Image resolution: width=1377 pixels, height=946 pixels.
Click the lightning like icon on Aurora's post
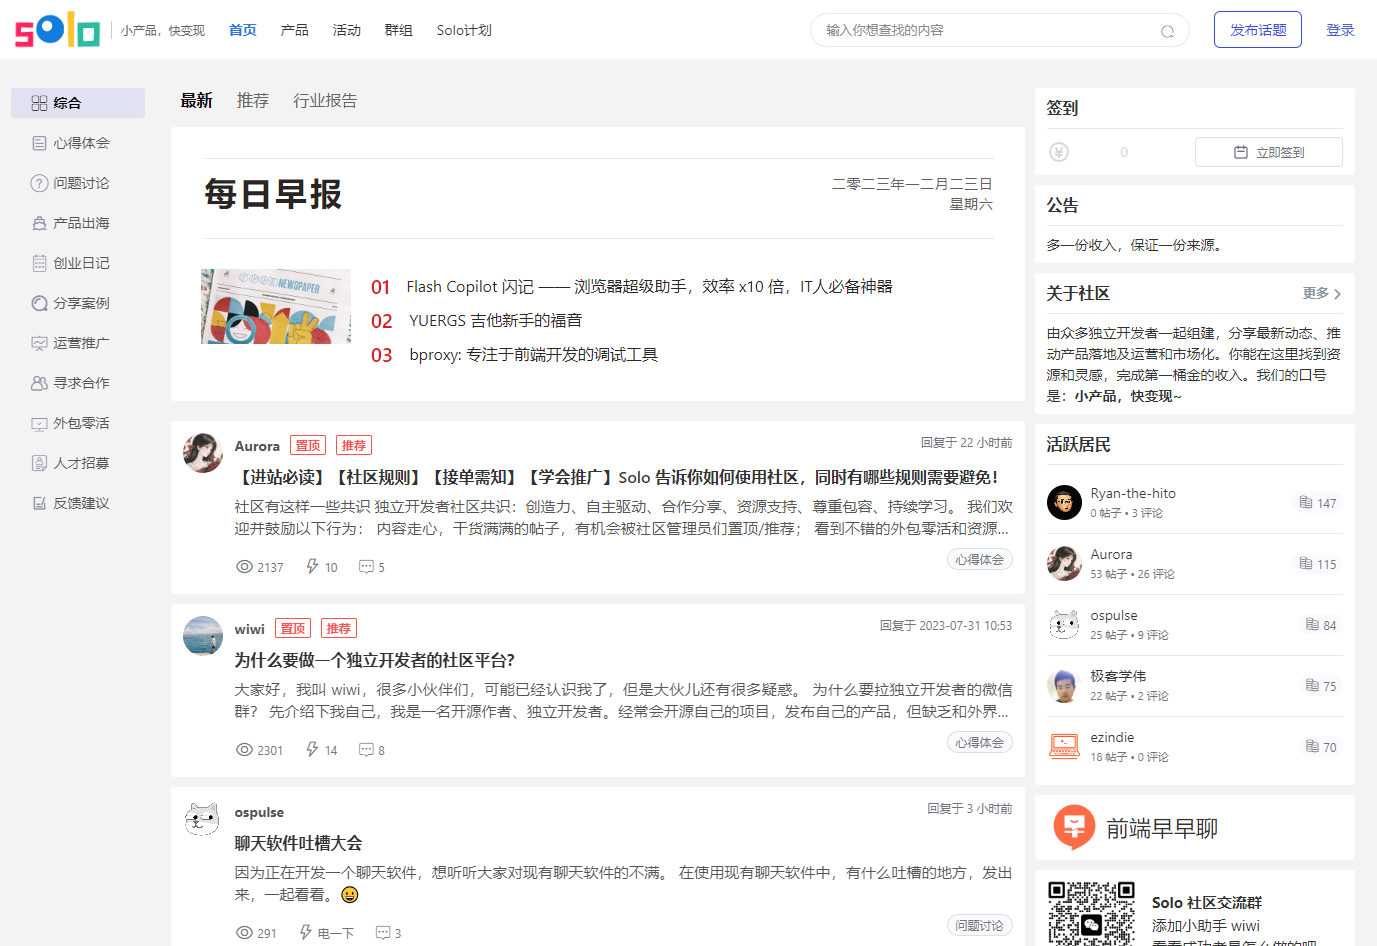click(312, 567)
